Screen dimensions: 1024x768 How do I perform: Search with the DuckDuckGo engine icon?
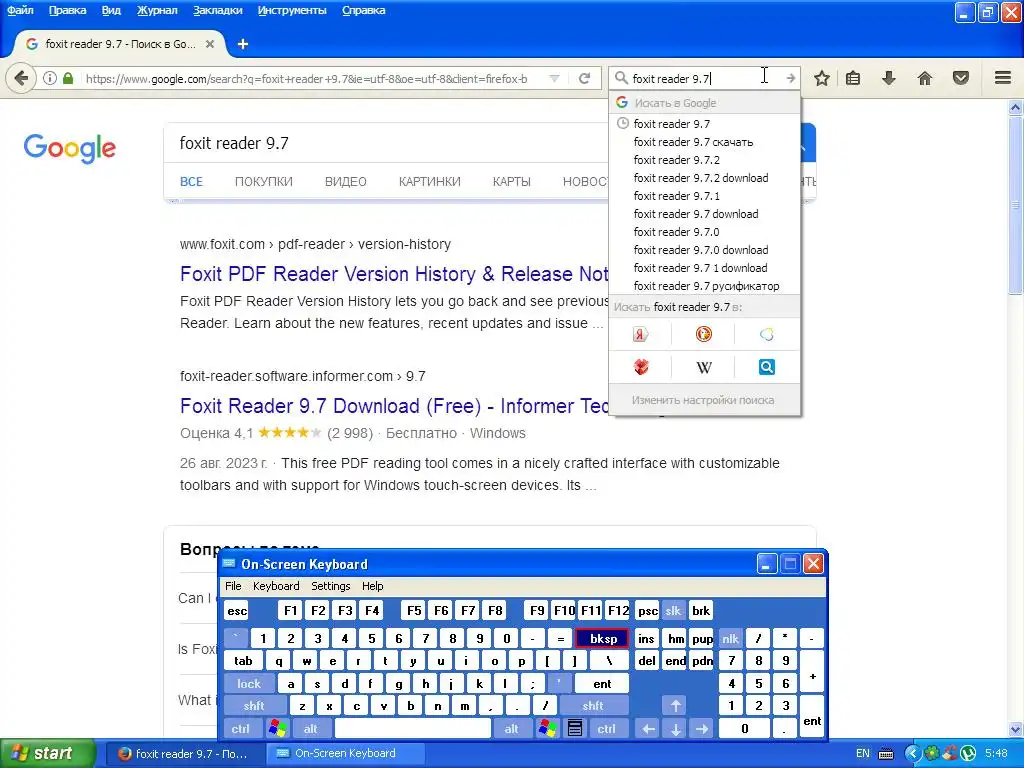(x=703, y=334)
